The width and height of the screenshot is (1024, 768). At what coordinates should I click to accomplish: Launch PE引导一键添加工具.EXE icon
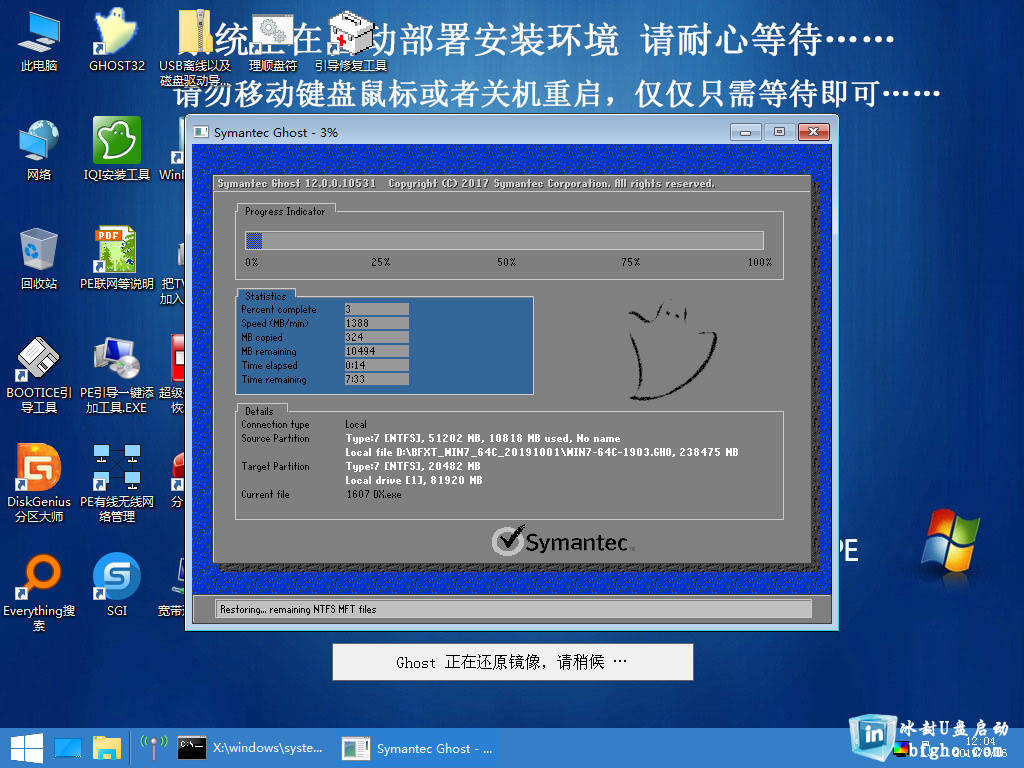coord(116,375)
